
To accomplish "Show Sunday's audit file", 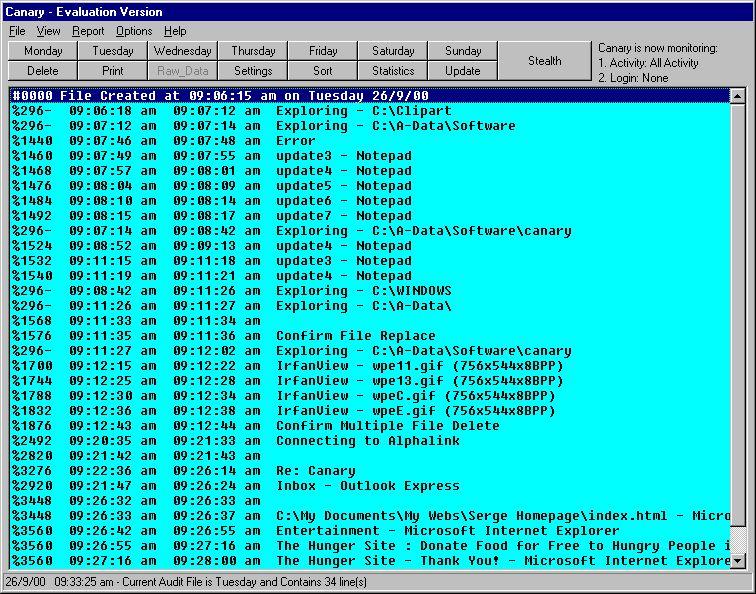I will [463, 51].
